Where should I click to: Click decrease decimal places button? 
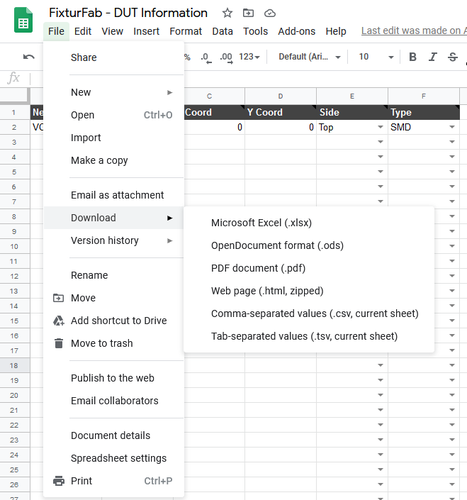(x=206, y=57)
